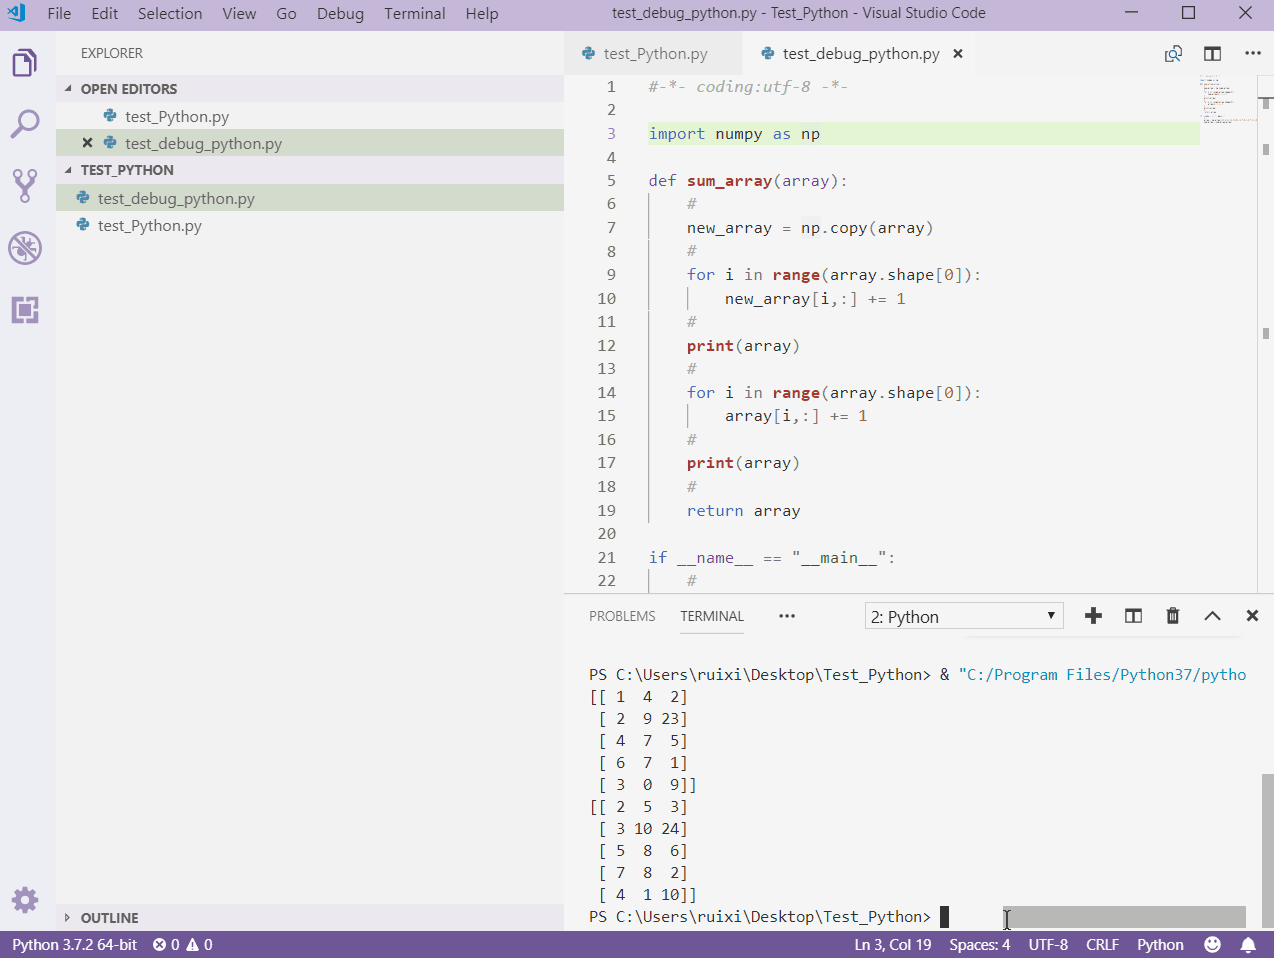Close the test_debug_python.py editor tab
The height and width of the screenshot is (958, 1274).
[958, 54]
